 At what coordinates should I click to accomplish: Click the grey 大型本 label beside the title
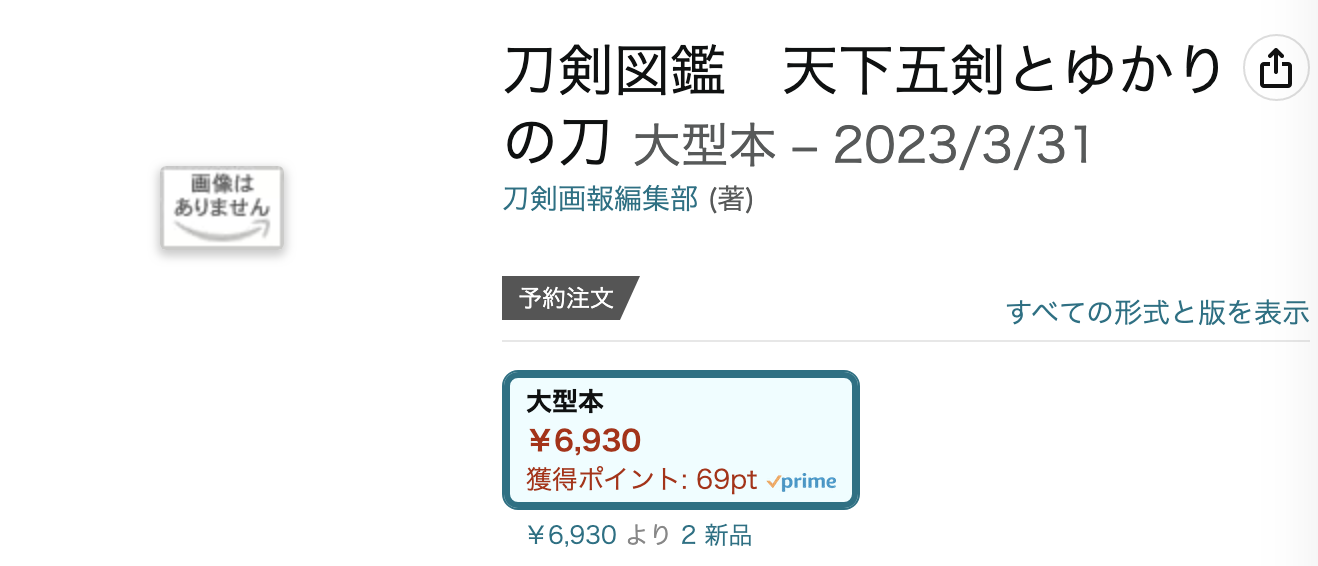pyautogui.click(x=705, y=147)
